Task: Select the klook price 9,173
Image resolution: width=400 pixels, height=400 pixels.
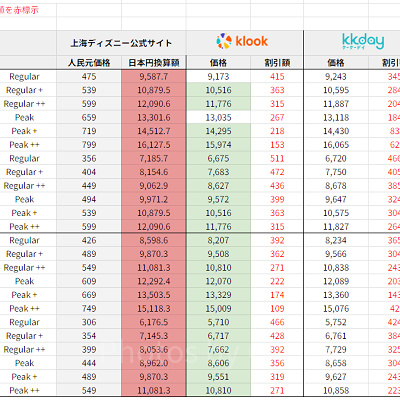Action: click(218, 77)
